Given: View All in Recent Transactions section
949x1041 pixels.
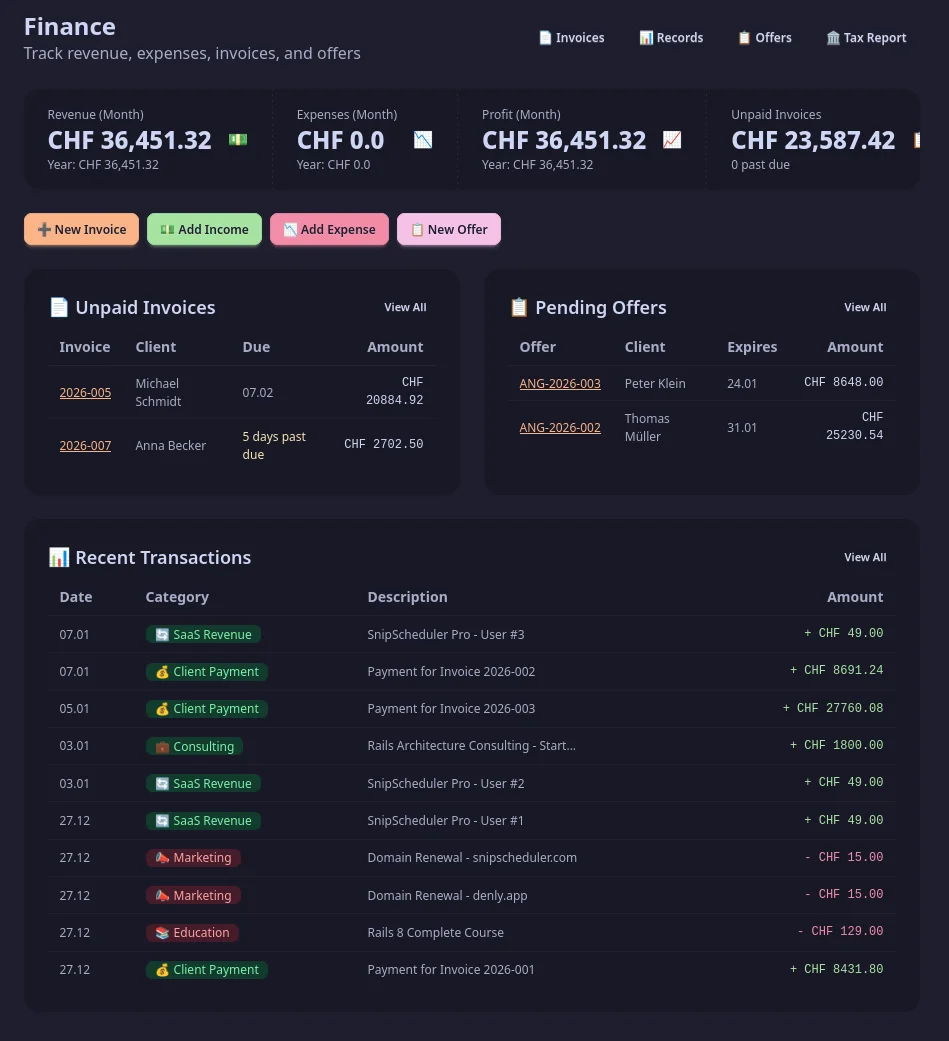Looking at the screenshot, I should coord(865,557).
